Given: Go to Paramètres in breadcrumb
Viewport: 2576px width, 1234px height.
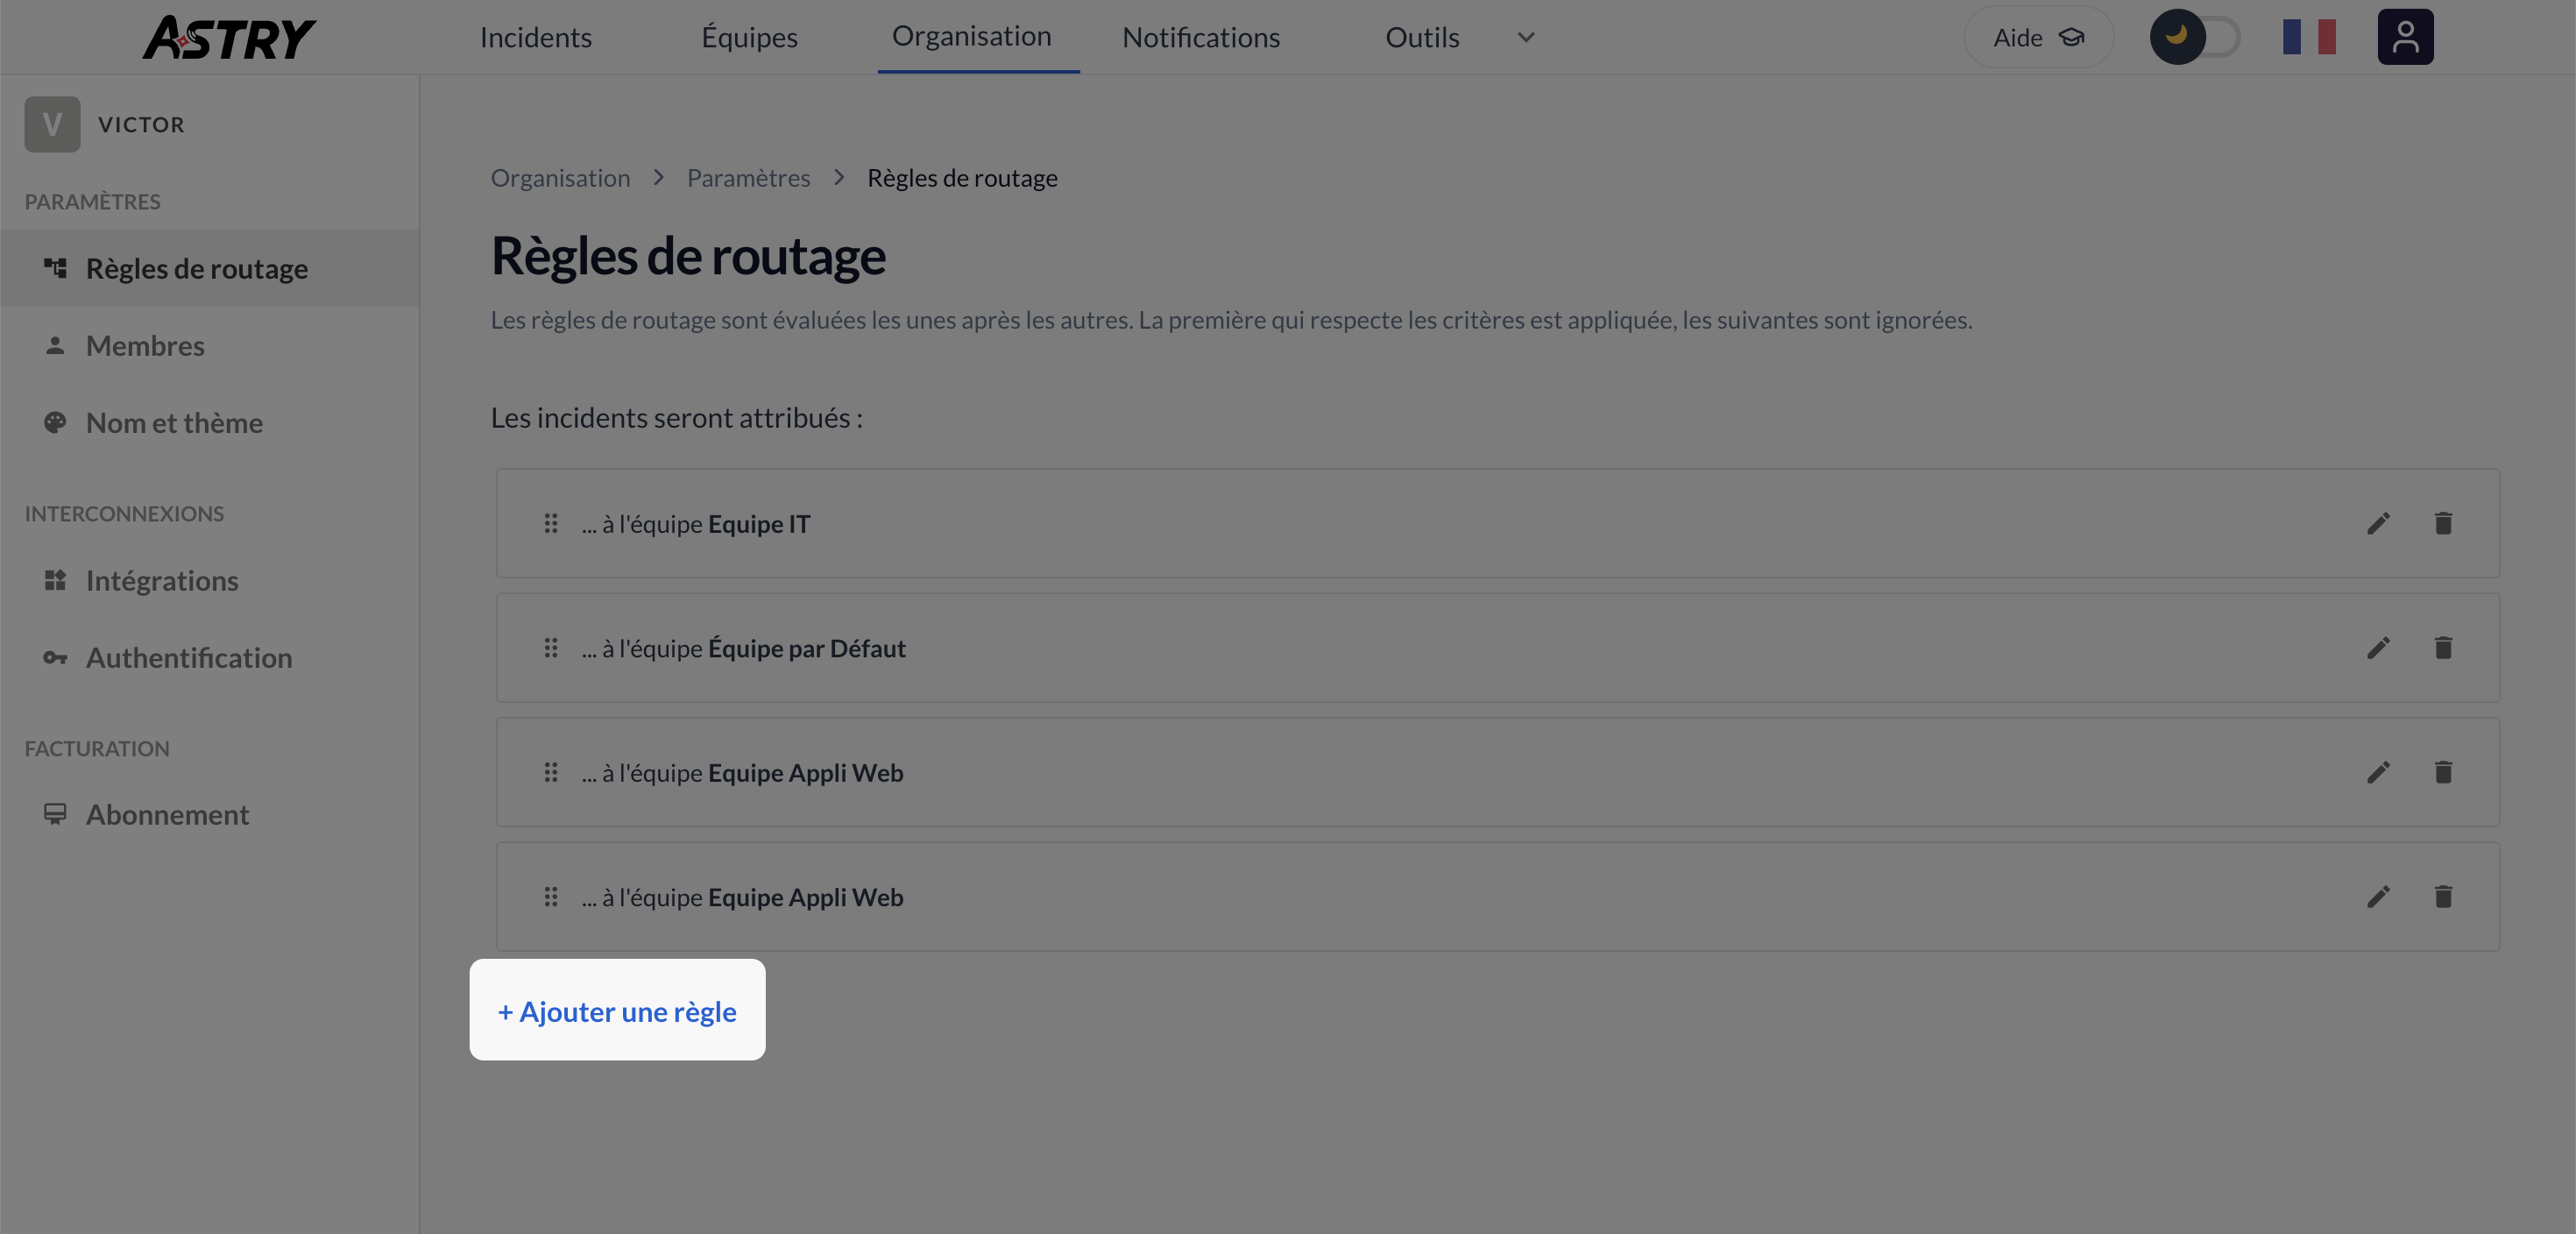Looking at the screenshot, I should [748, 178].
